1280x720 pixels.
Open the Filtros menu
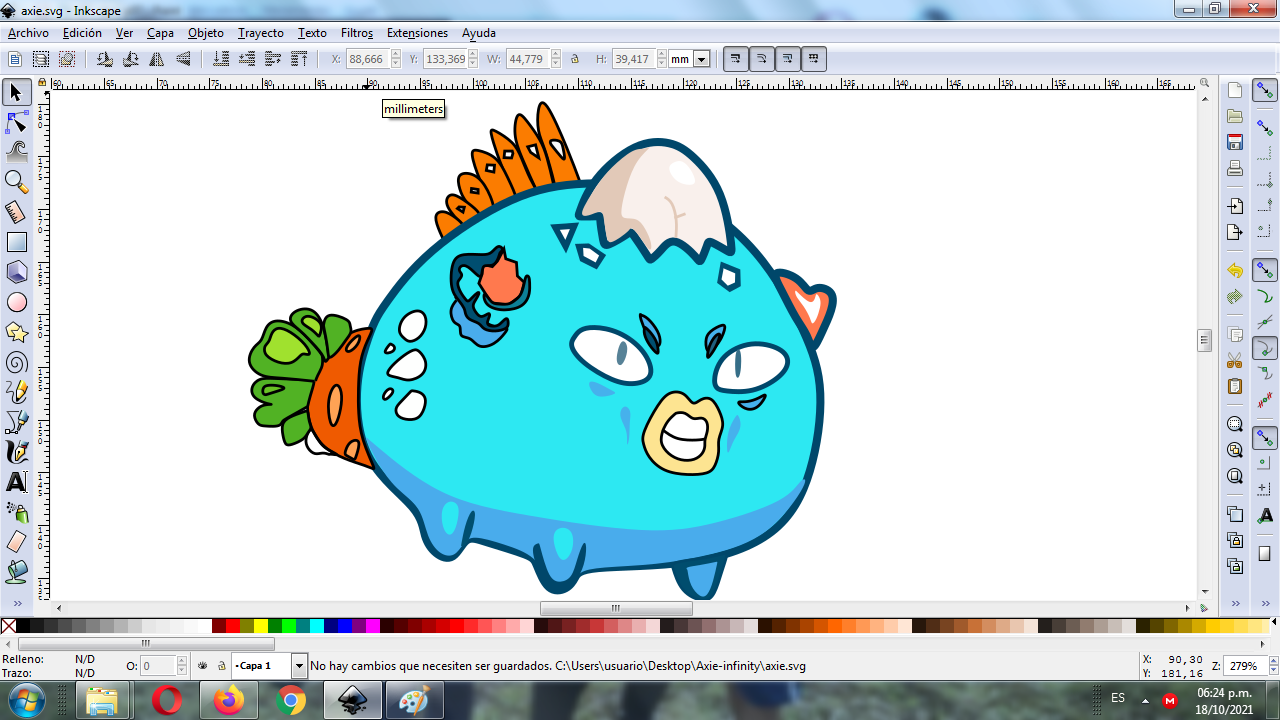(357, 33)
